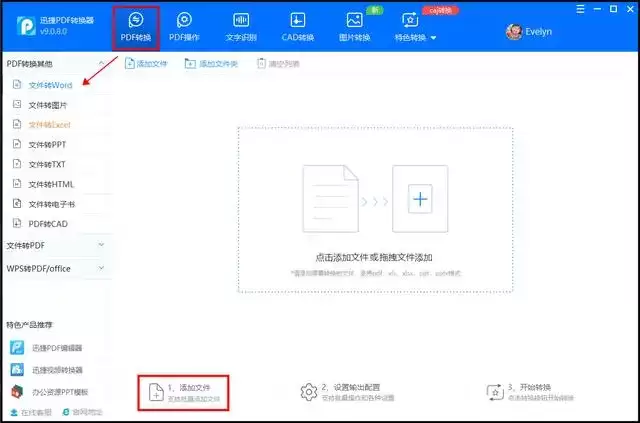Click the blue plus icon in drop zone
Image resolution: width=640 pixels, height=423 pixels.
(x=420, y=199)
